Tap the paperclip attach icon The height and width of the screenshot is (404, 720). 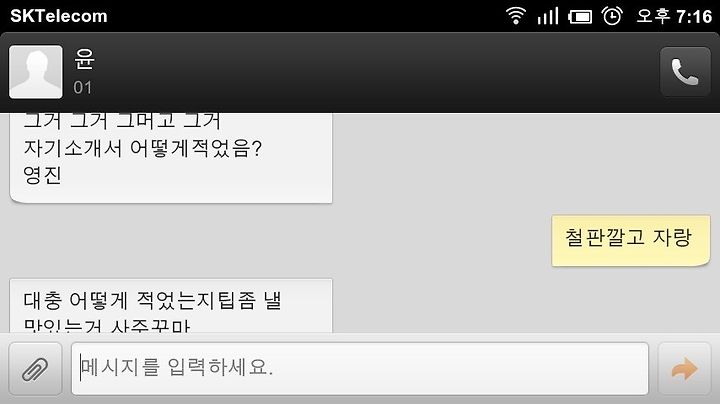(x=35, y=369)
